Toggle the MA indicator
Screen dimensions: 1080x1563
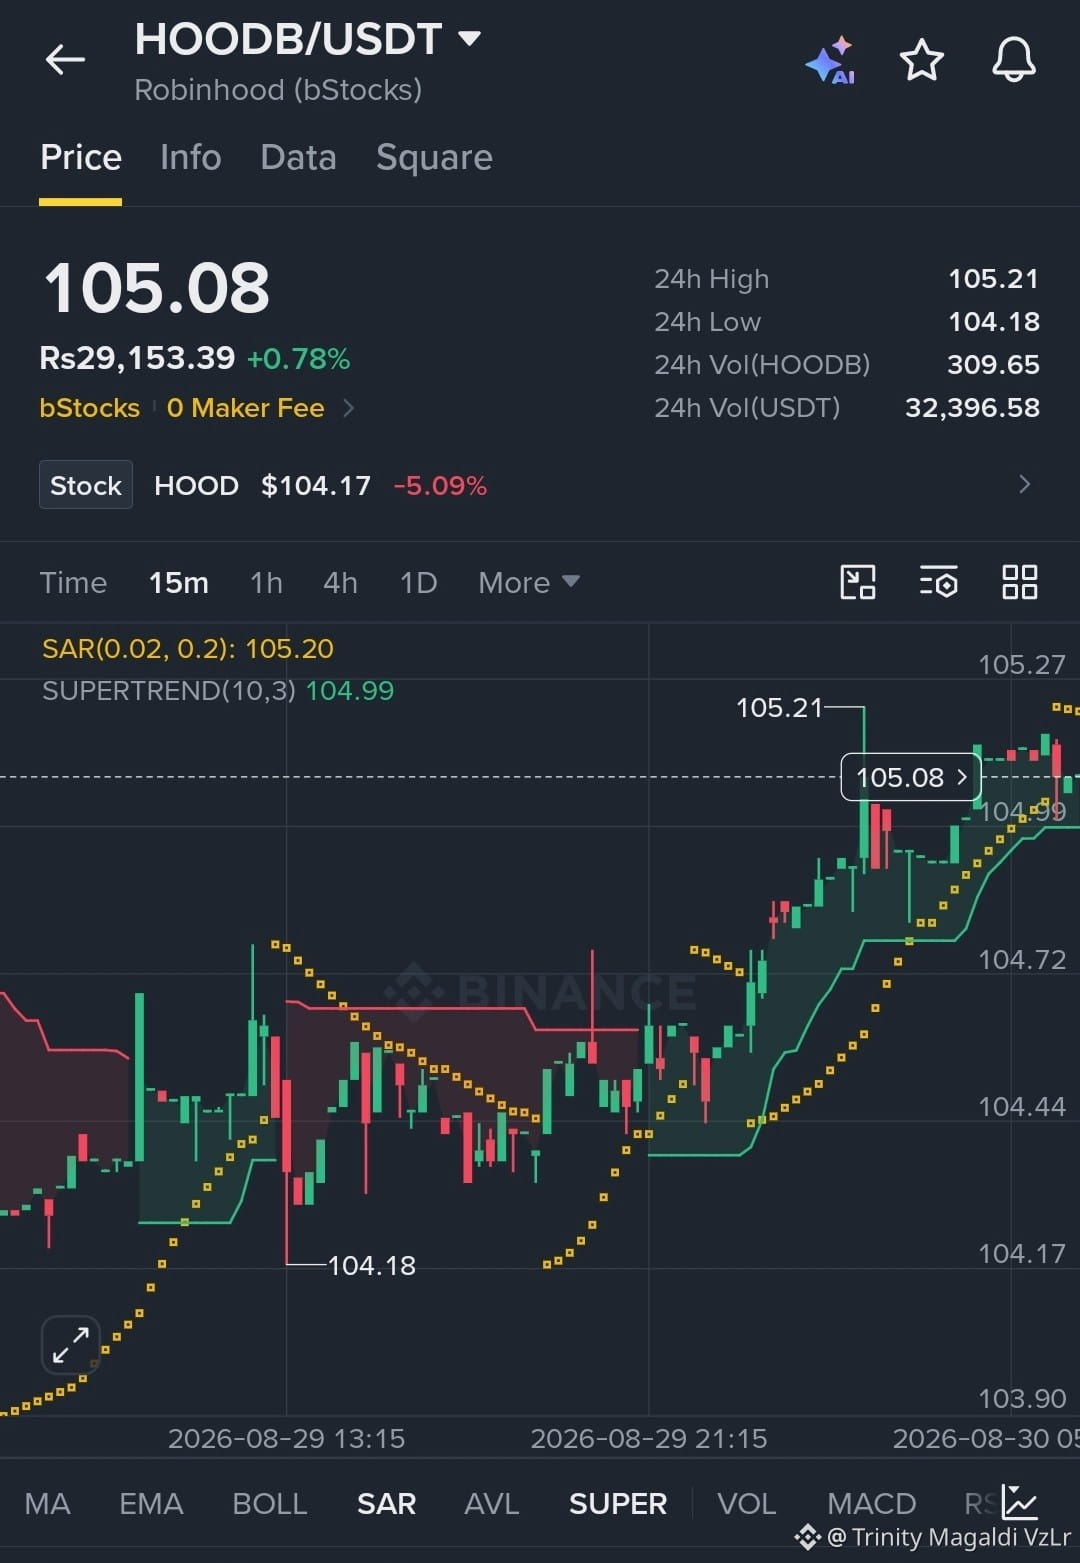47,1503
